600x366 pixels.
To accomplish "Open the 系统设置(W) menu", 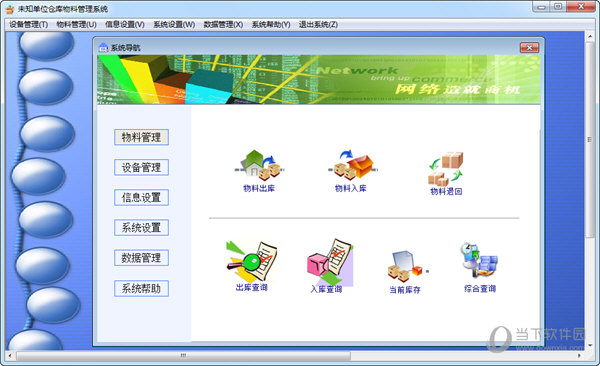I will (x=174, y=25).
